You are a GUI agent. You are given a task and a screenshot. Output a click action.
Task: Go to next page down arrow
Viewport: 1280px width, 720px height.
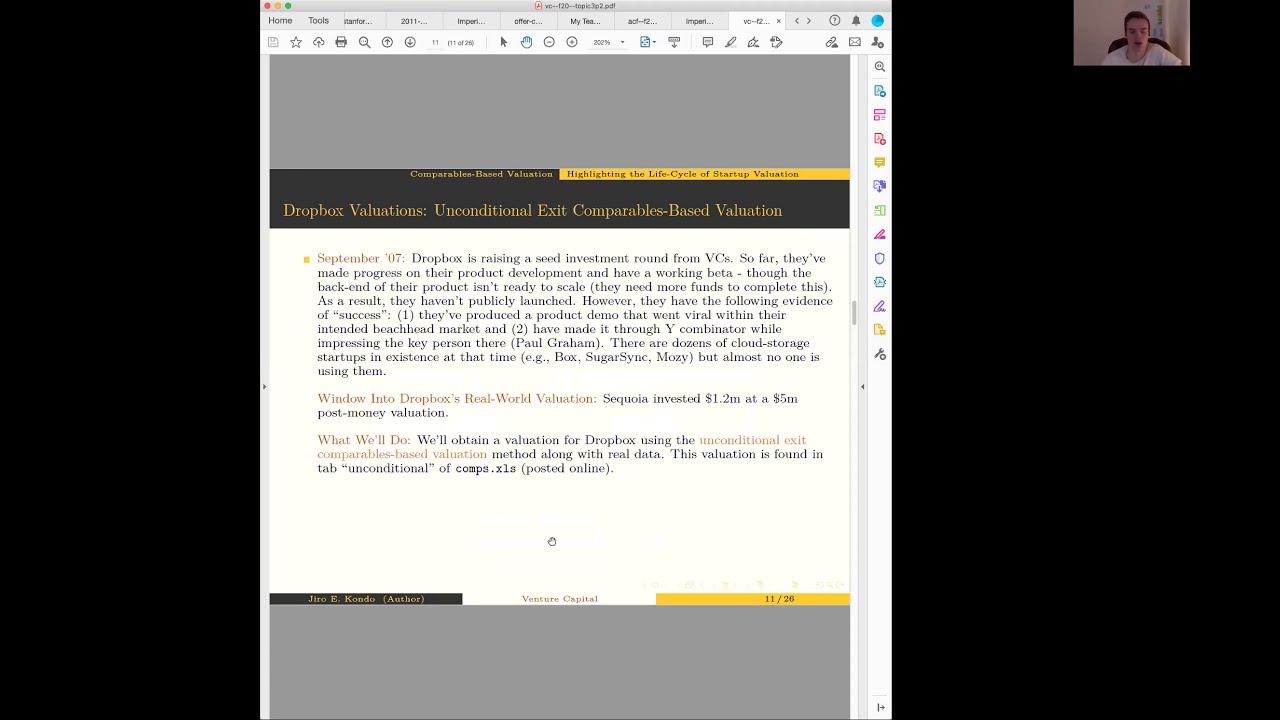(x=410, y=42)
